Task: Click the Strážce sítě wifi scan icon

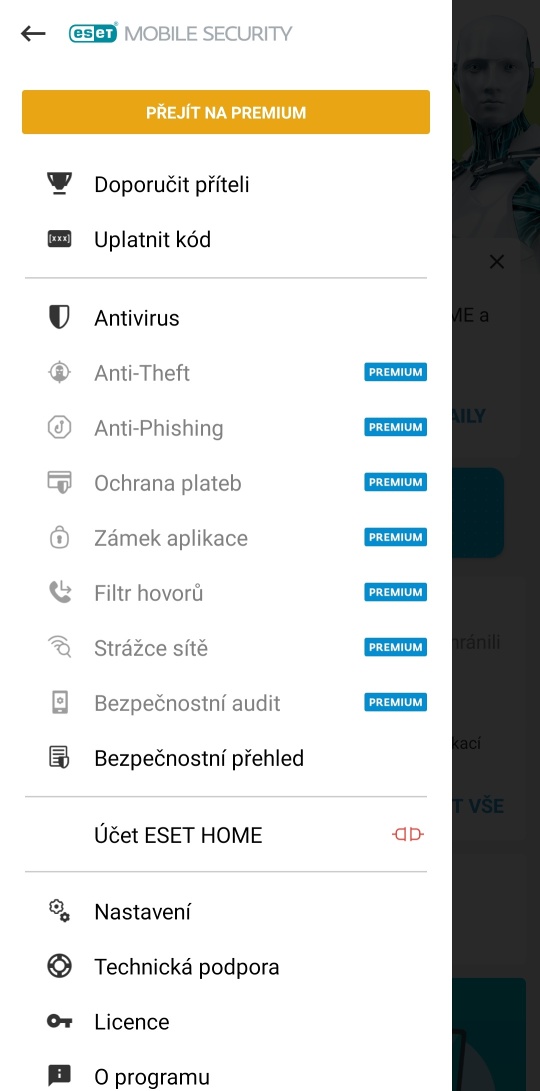Action: click(59, 648)
